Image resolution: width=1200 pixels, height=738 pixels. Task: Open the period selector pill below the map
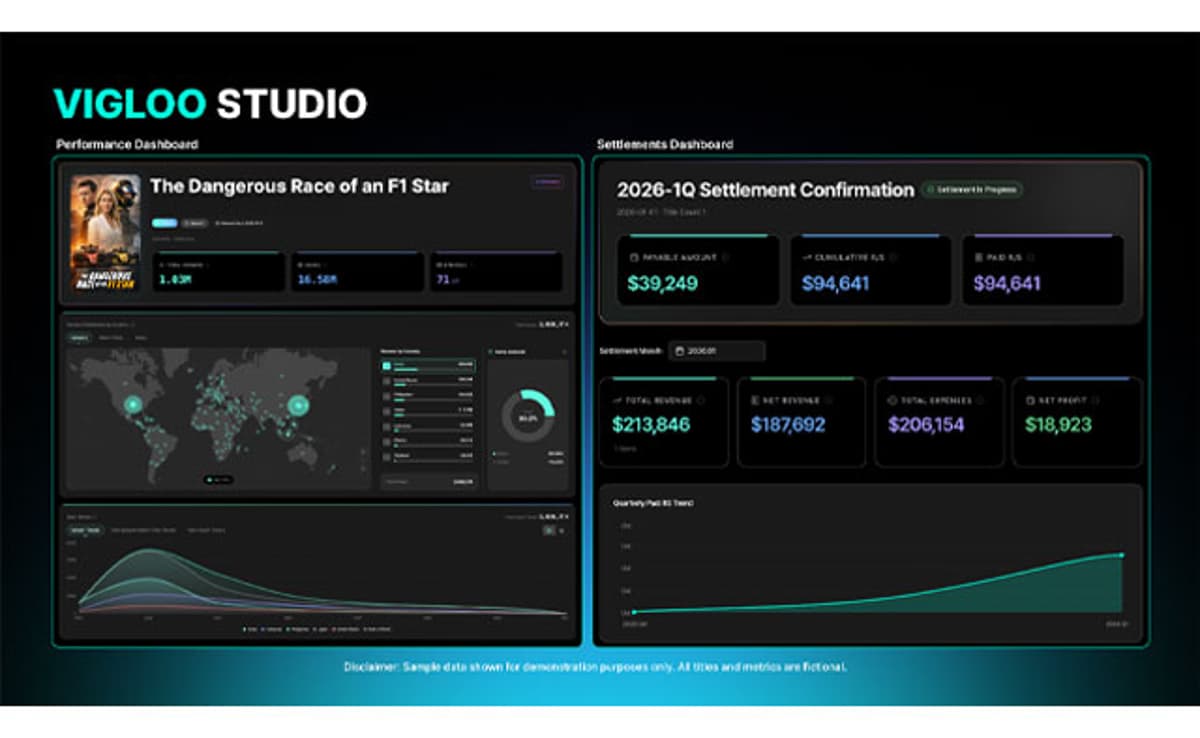click(x=218, y=479)
